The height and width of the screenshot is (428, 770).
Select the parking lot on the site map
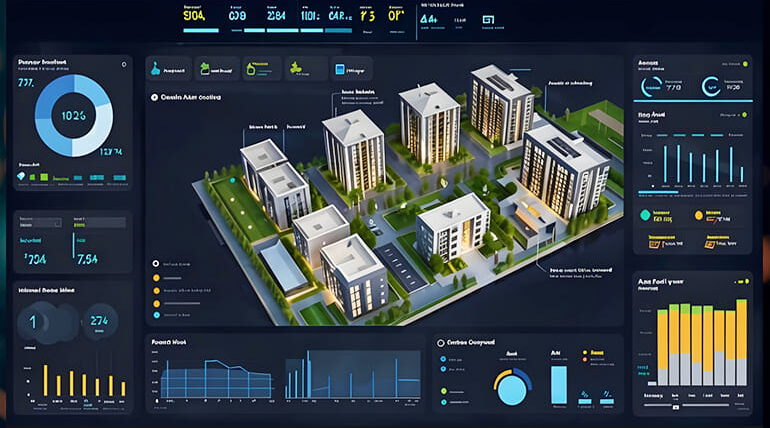click(x=401, y=268)
